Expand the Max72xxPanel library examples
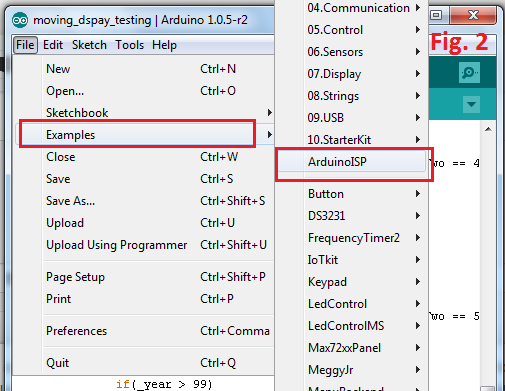Image resolution: width=505 pixels, height=391 pixels. 352,348
